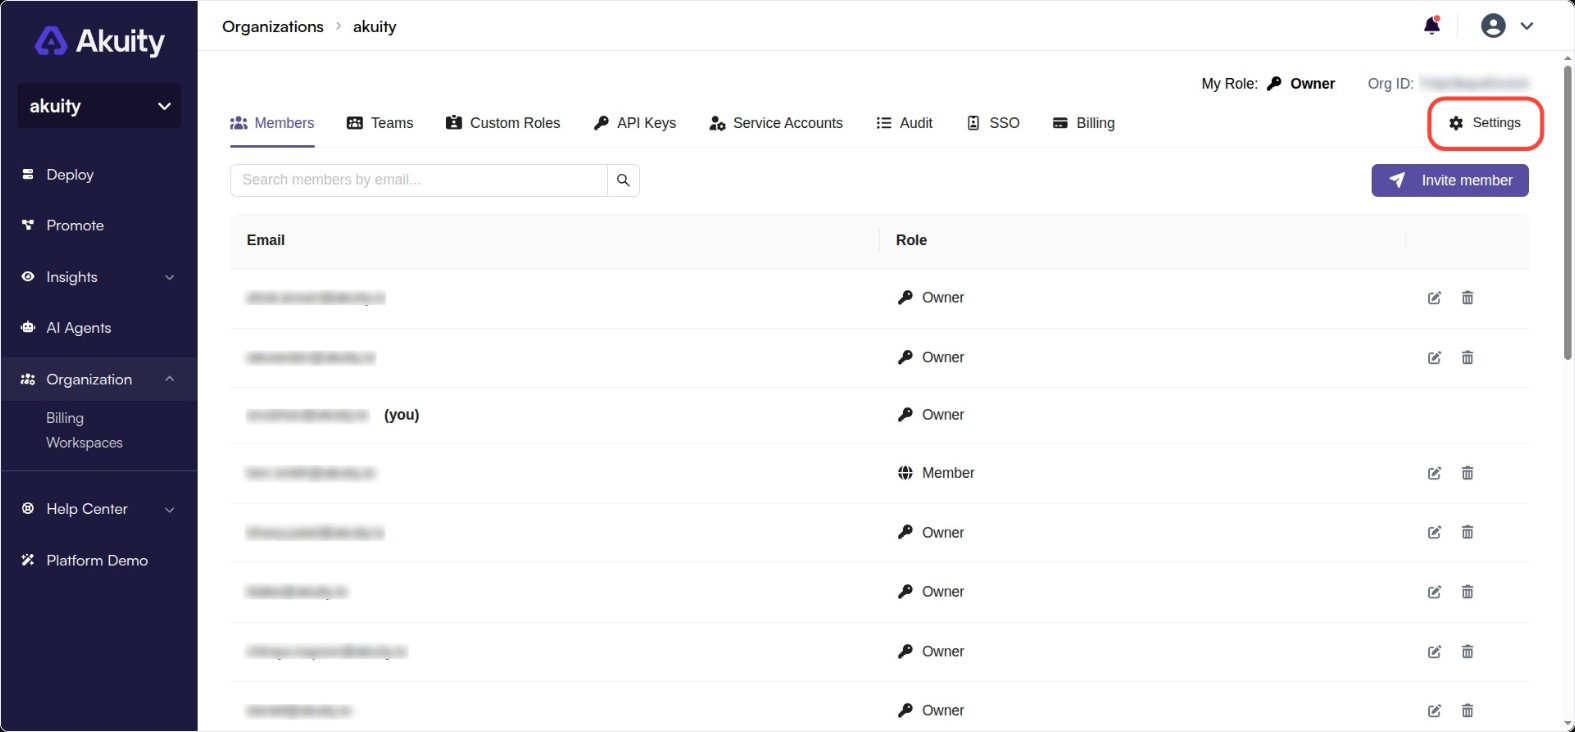Delete the member with Member role
Screen dimensions: 1575x732
[1467, 473]
